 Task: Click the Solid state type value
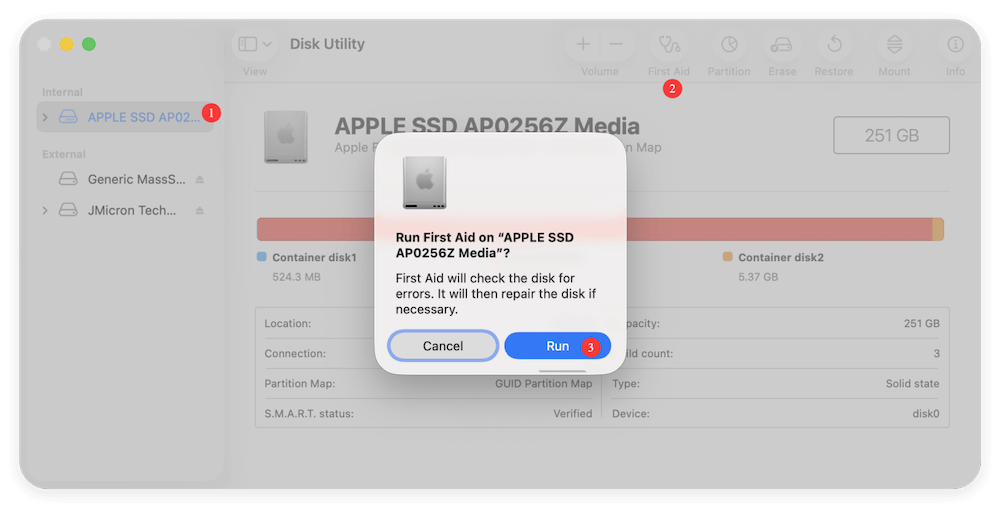tap(912, 384)
